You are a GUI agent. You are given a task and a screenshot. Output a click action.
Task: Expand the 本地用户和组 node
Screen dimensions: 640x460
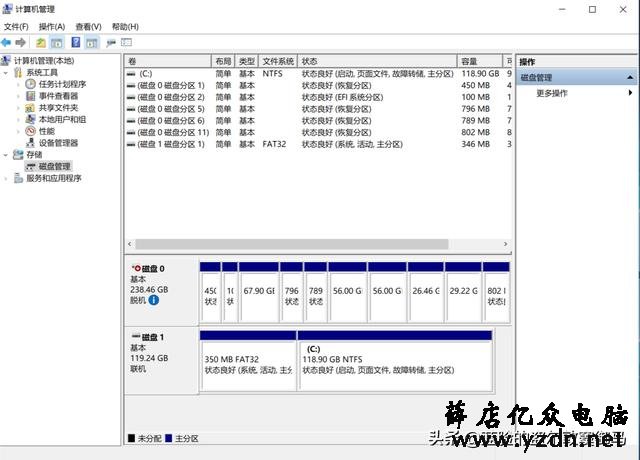pyautogui.click(x=19, y=120)
